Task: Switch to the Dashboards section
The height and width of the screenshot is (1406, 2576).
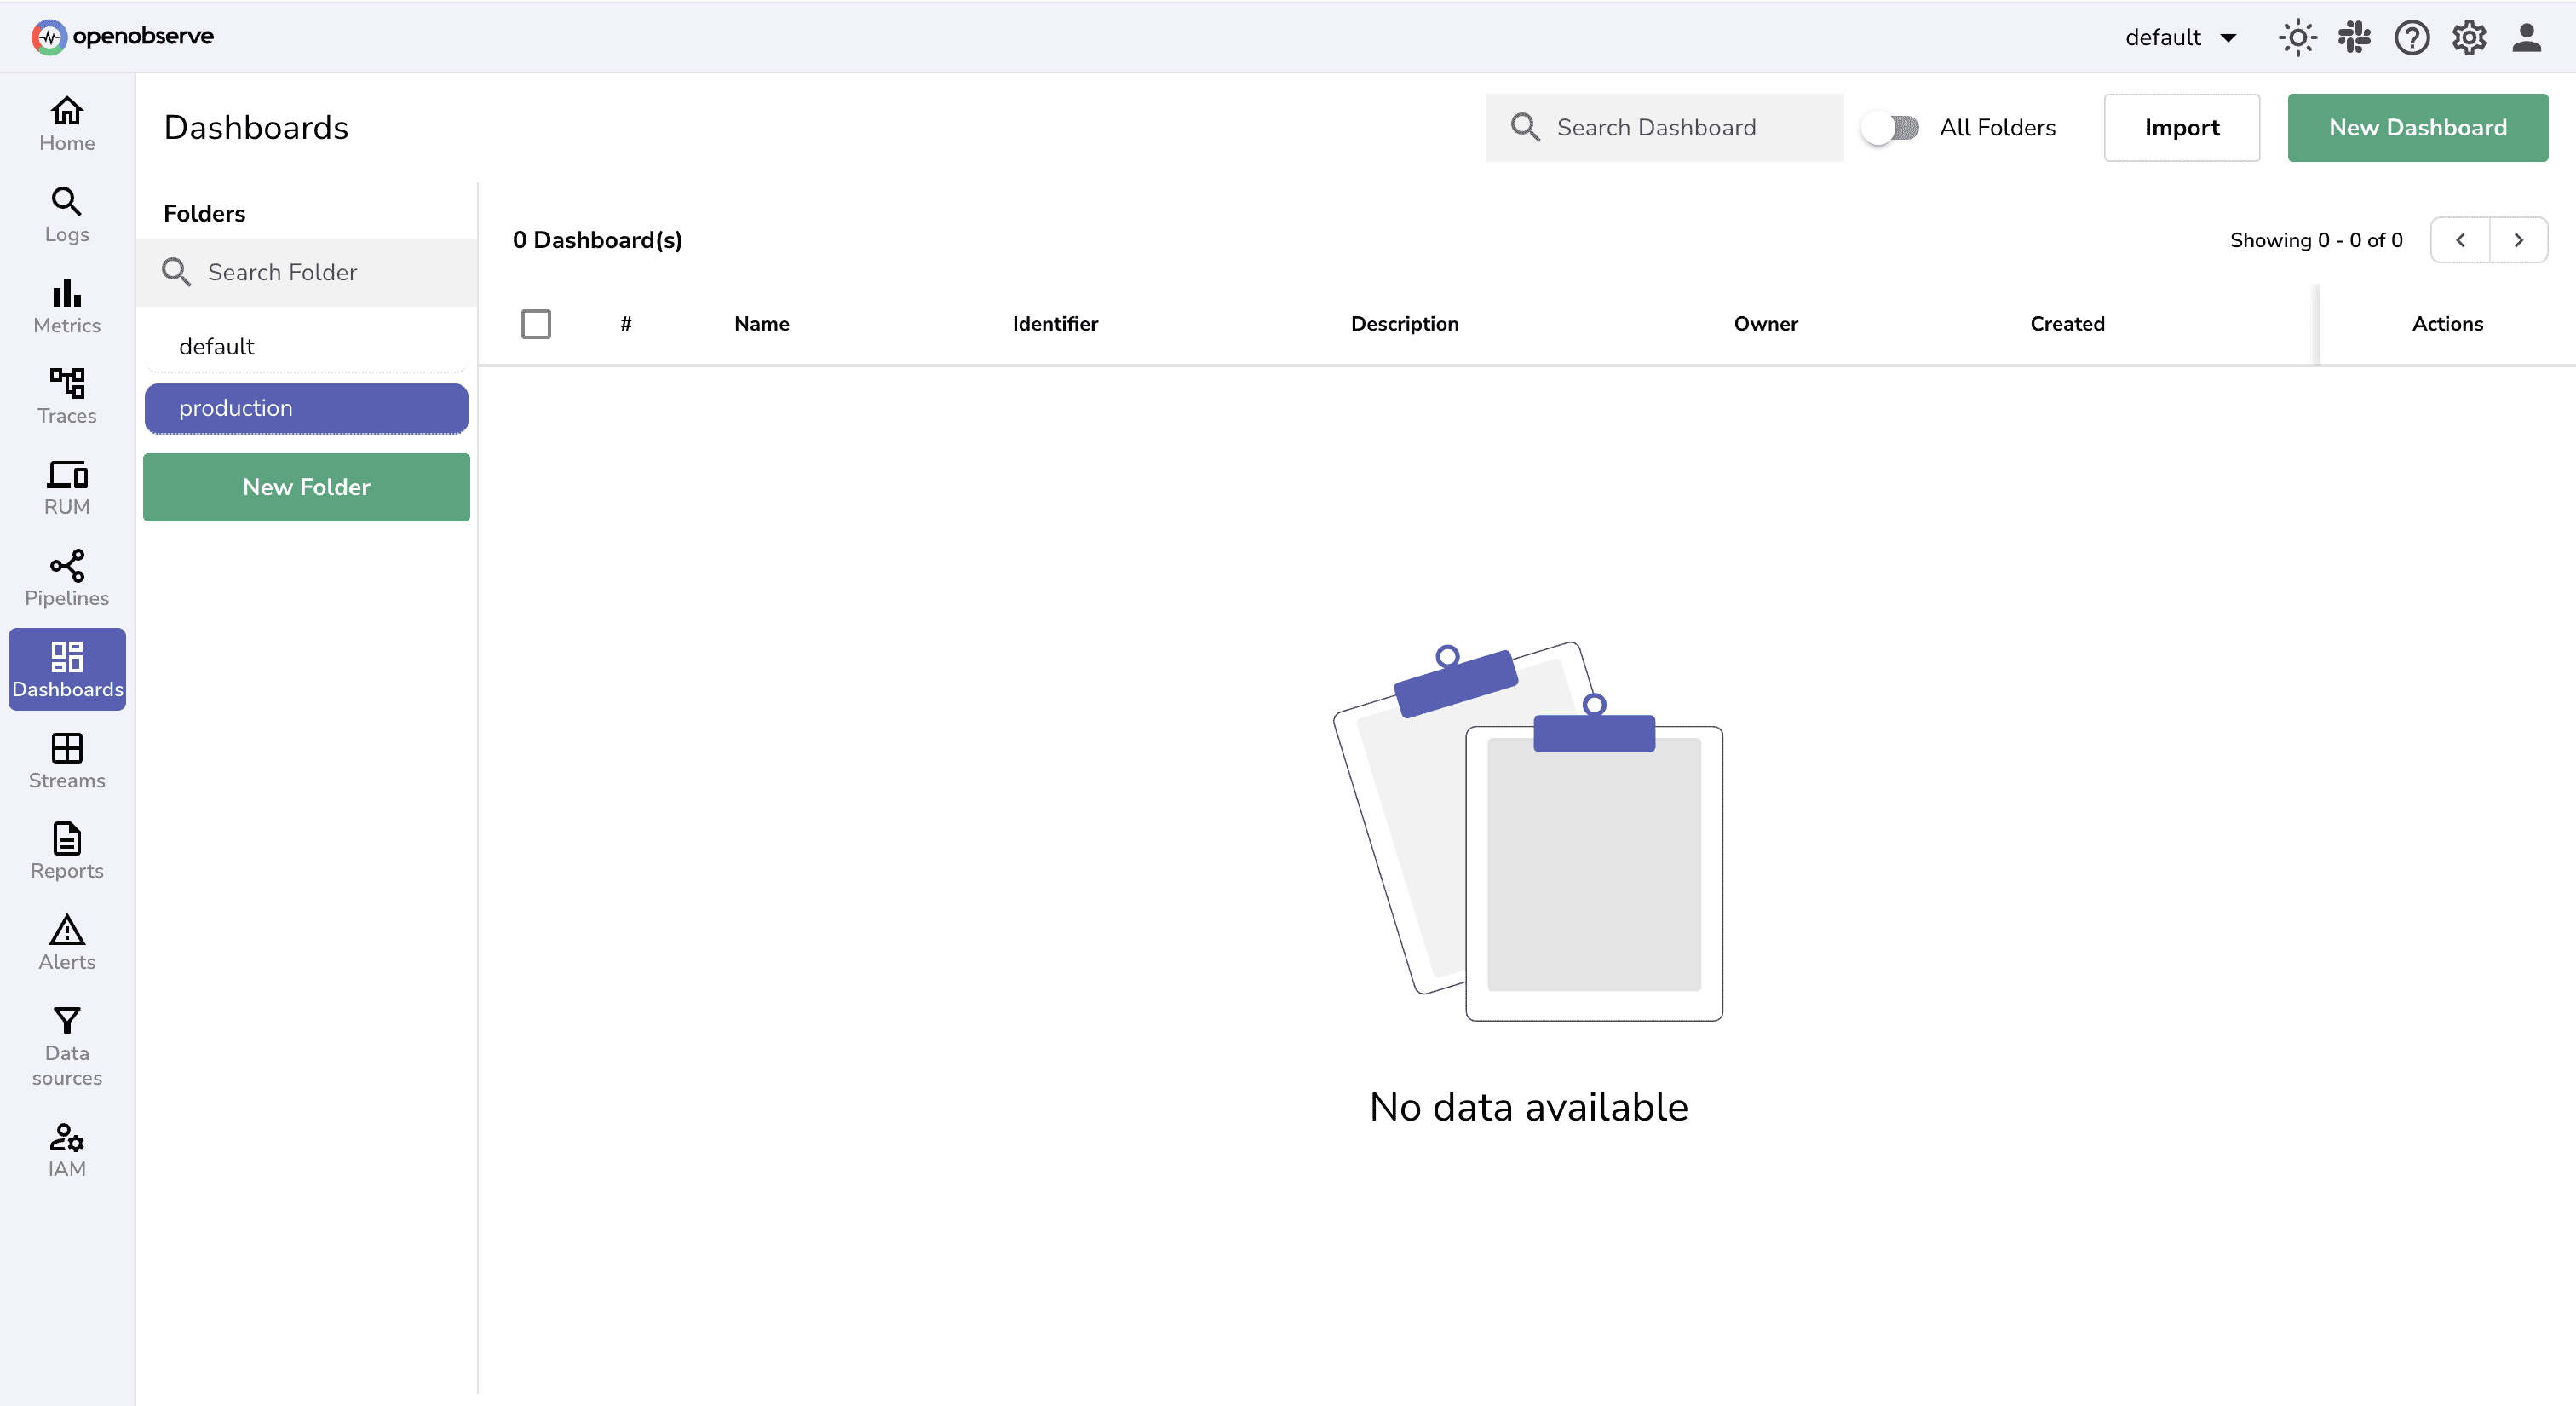Action: pyautogui.click(x=66, y=668)
